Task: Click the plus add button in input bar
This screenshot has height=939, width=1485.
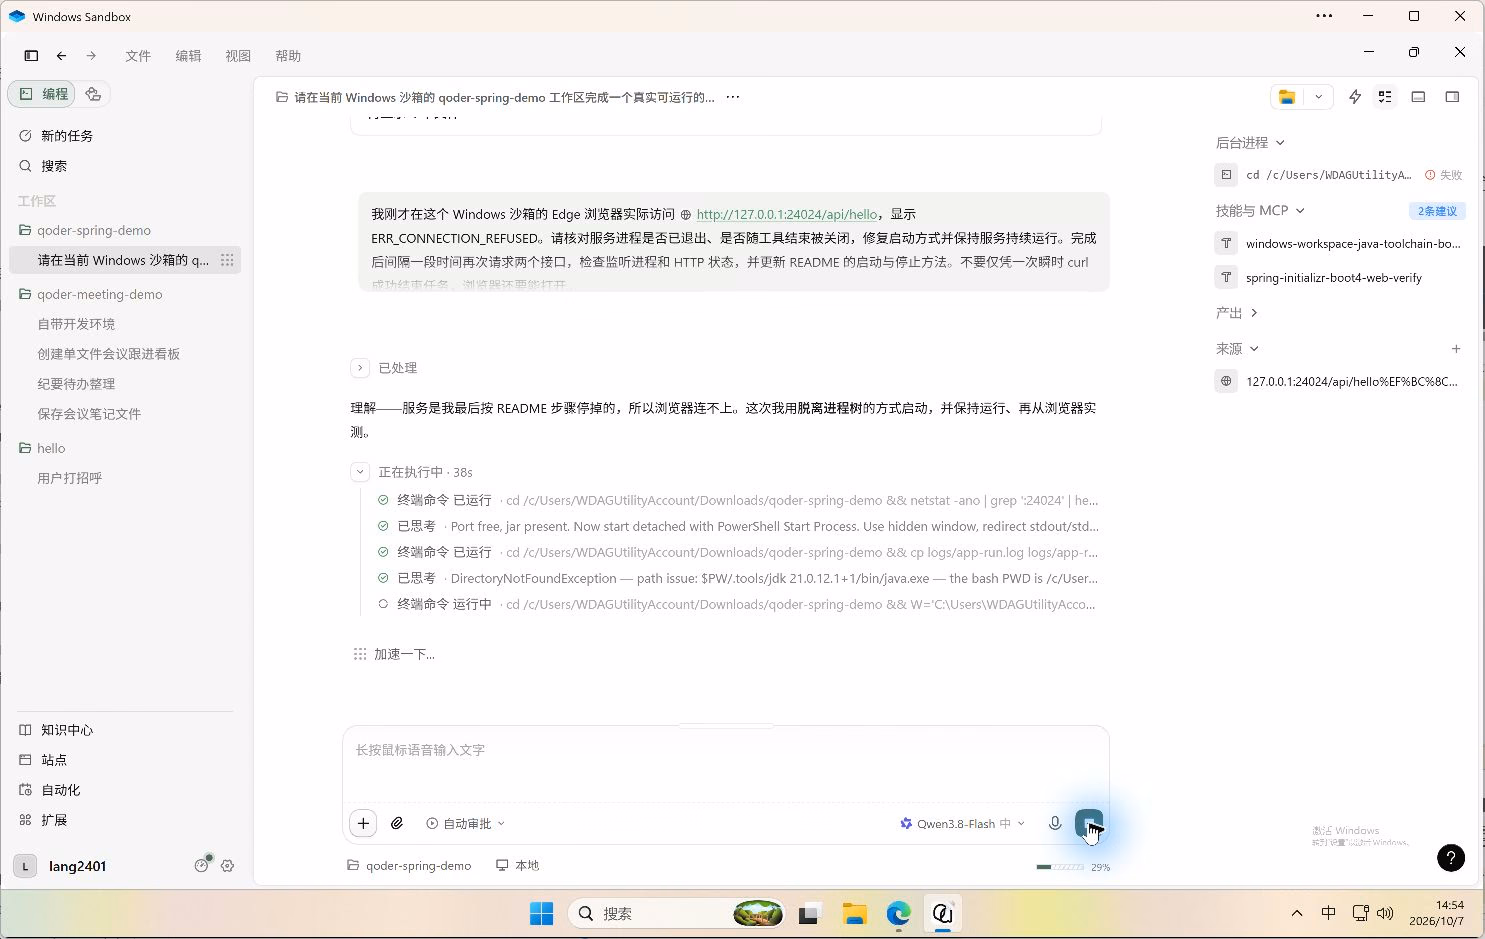Action: click(363, 823)
